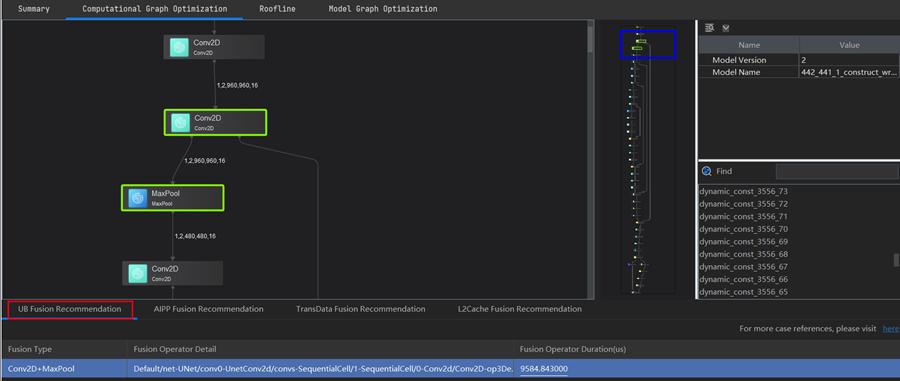Click the Name column header
The height and width of the screenshot is (381, 900).
point(749,45)
